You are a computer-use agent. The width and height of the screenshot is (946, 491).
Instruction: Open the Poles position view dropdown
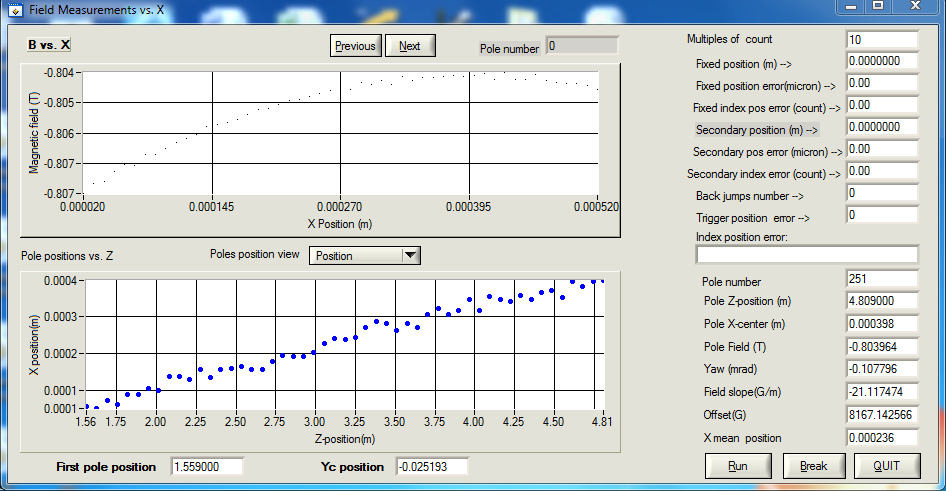click(409, 256)
